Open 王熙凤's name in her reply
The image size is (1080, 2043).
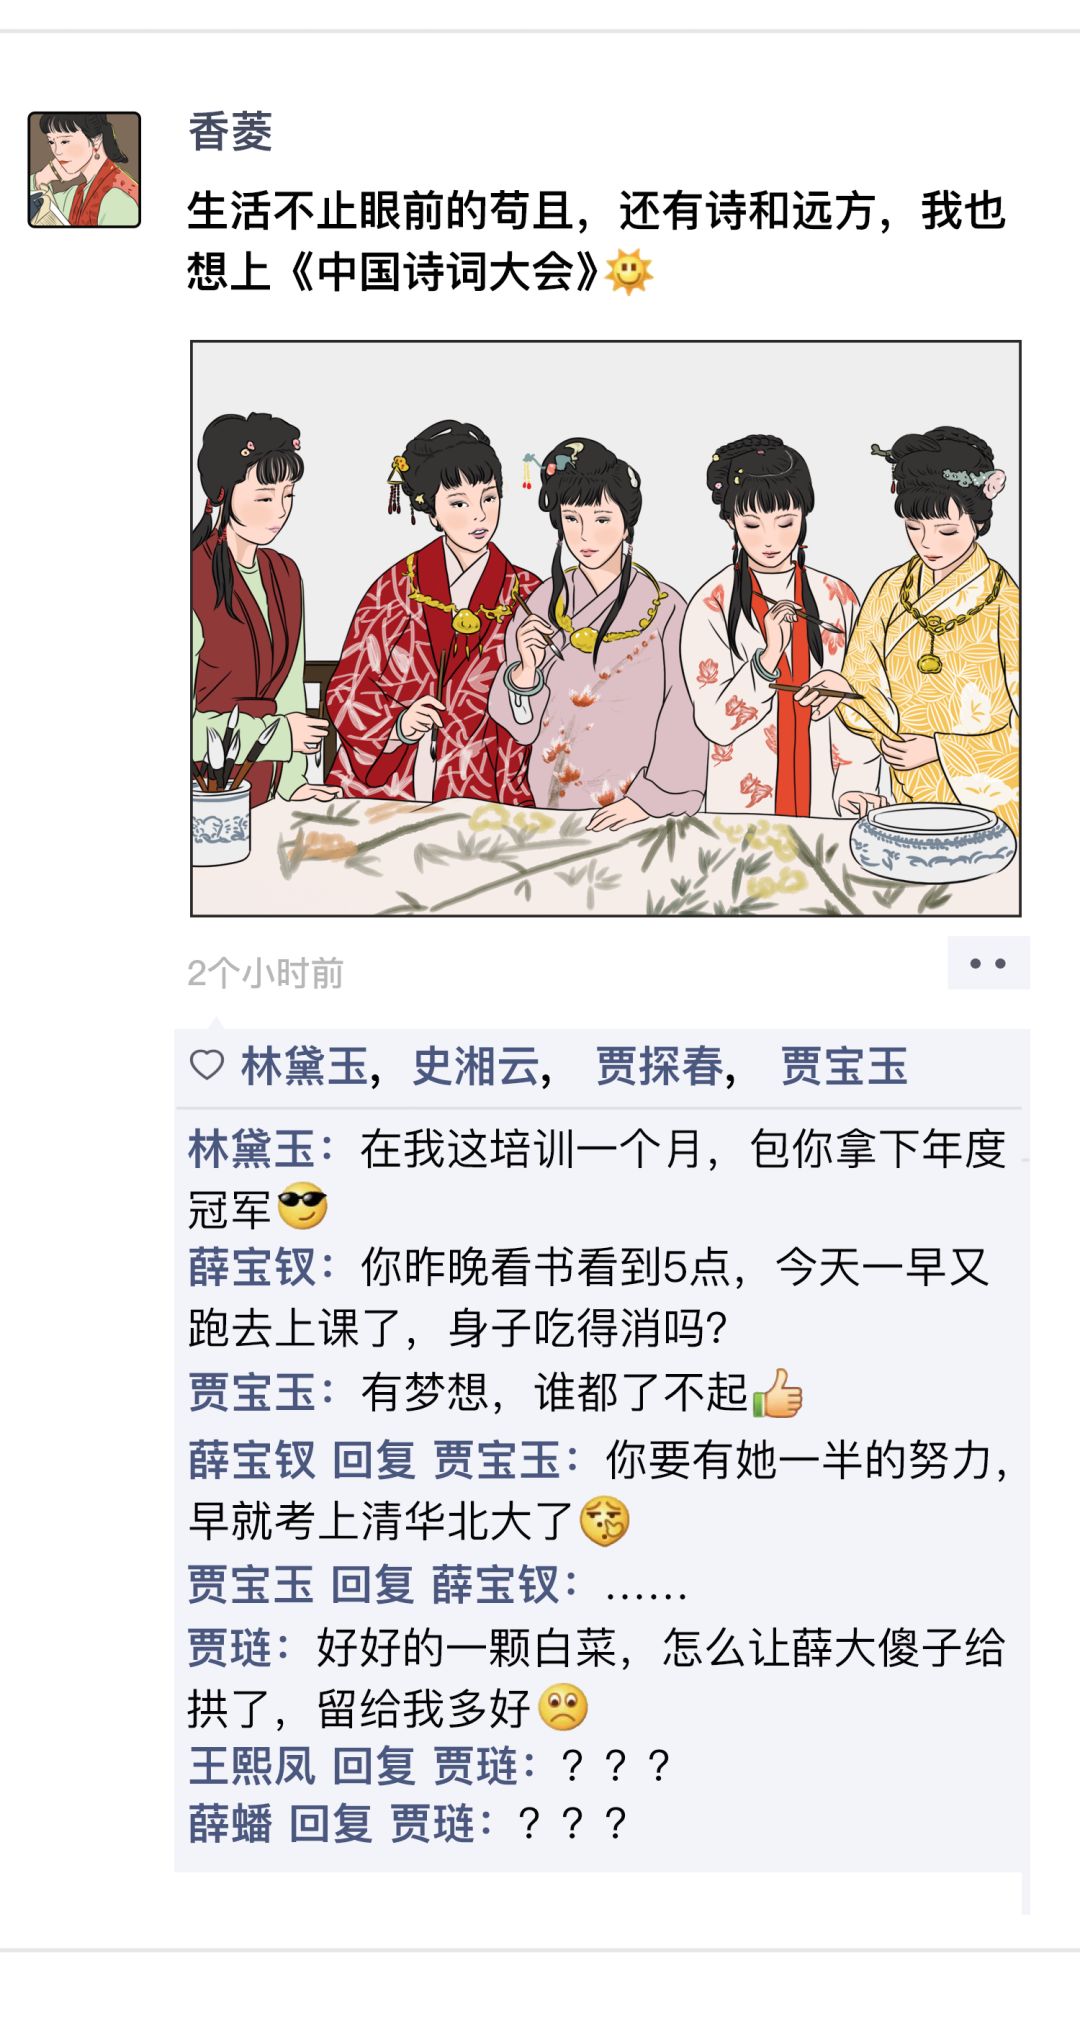coord(252,1766)
